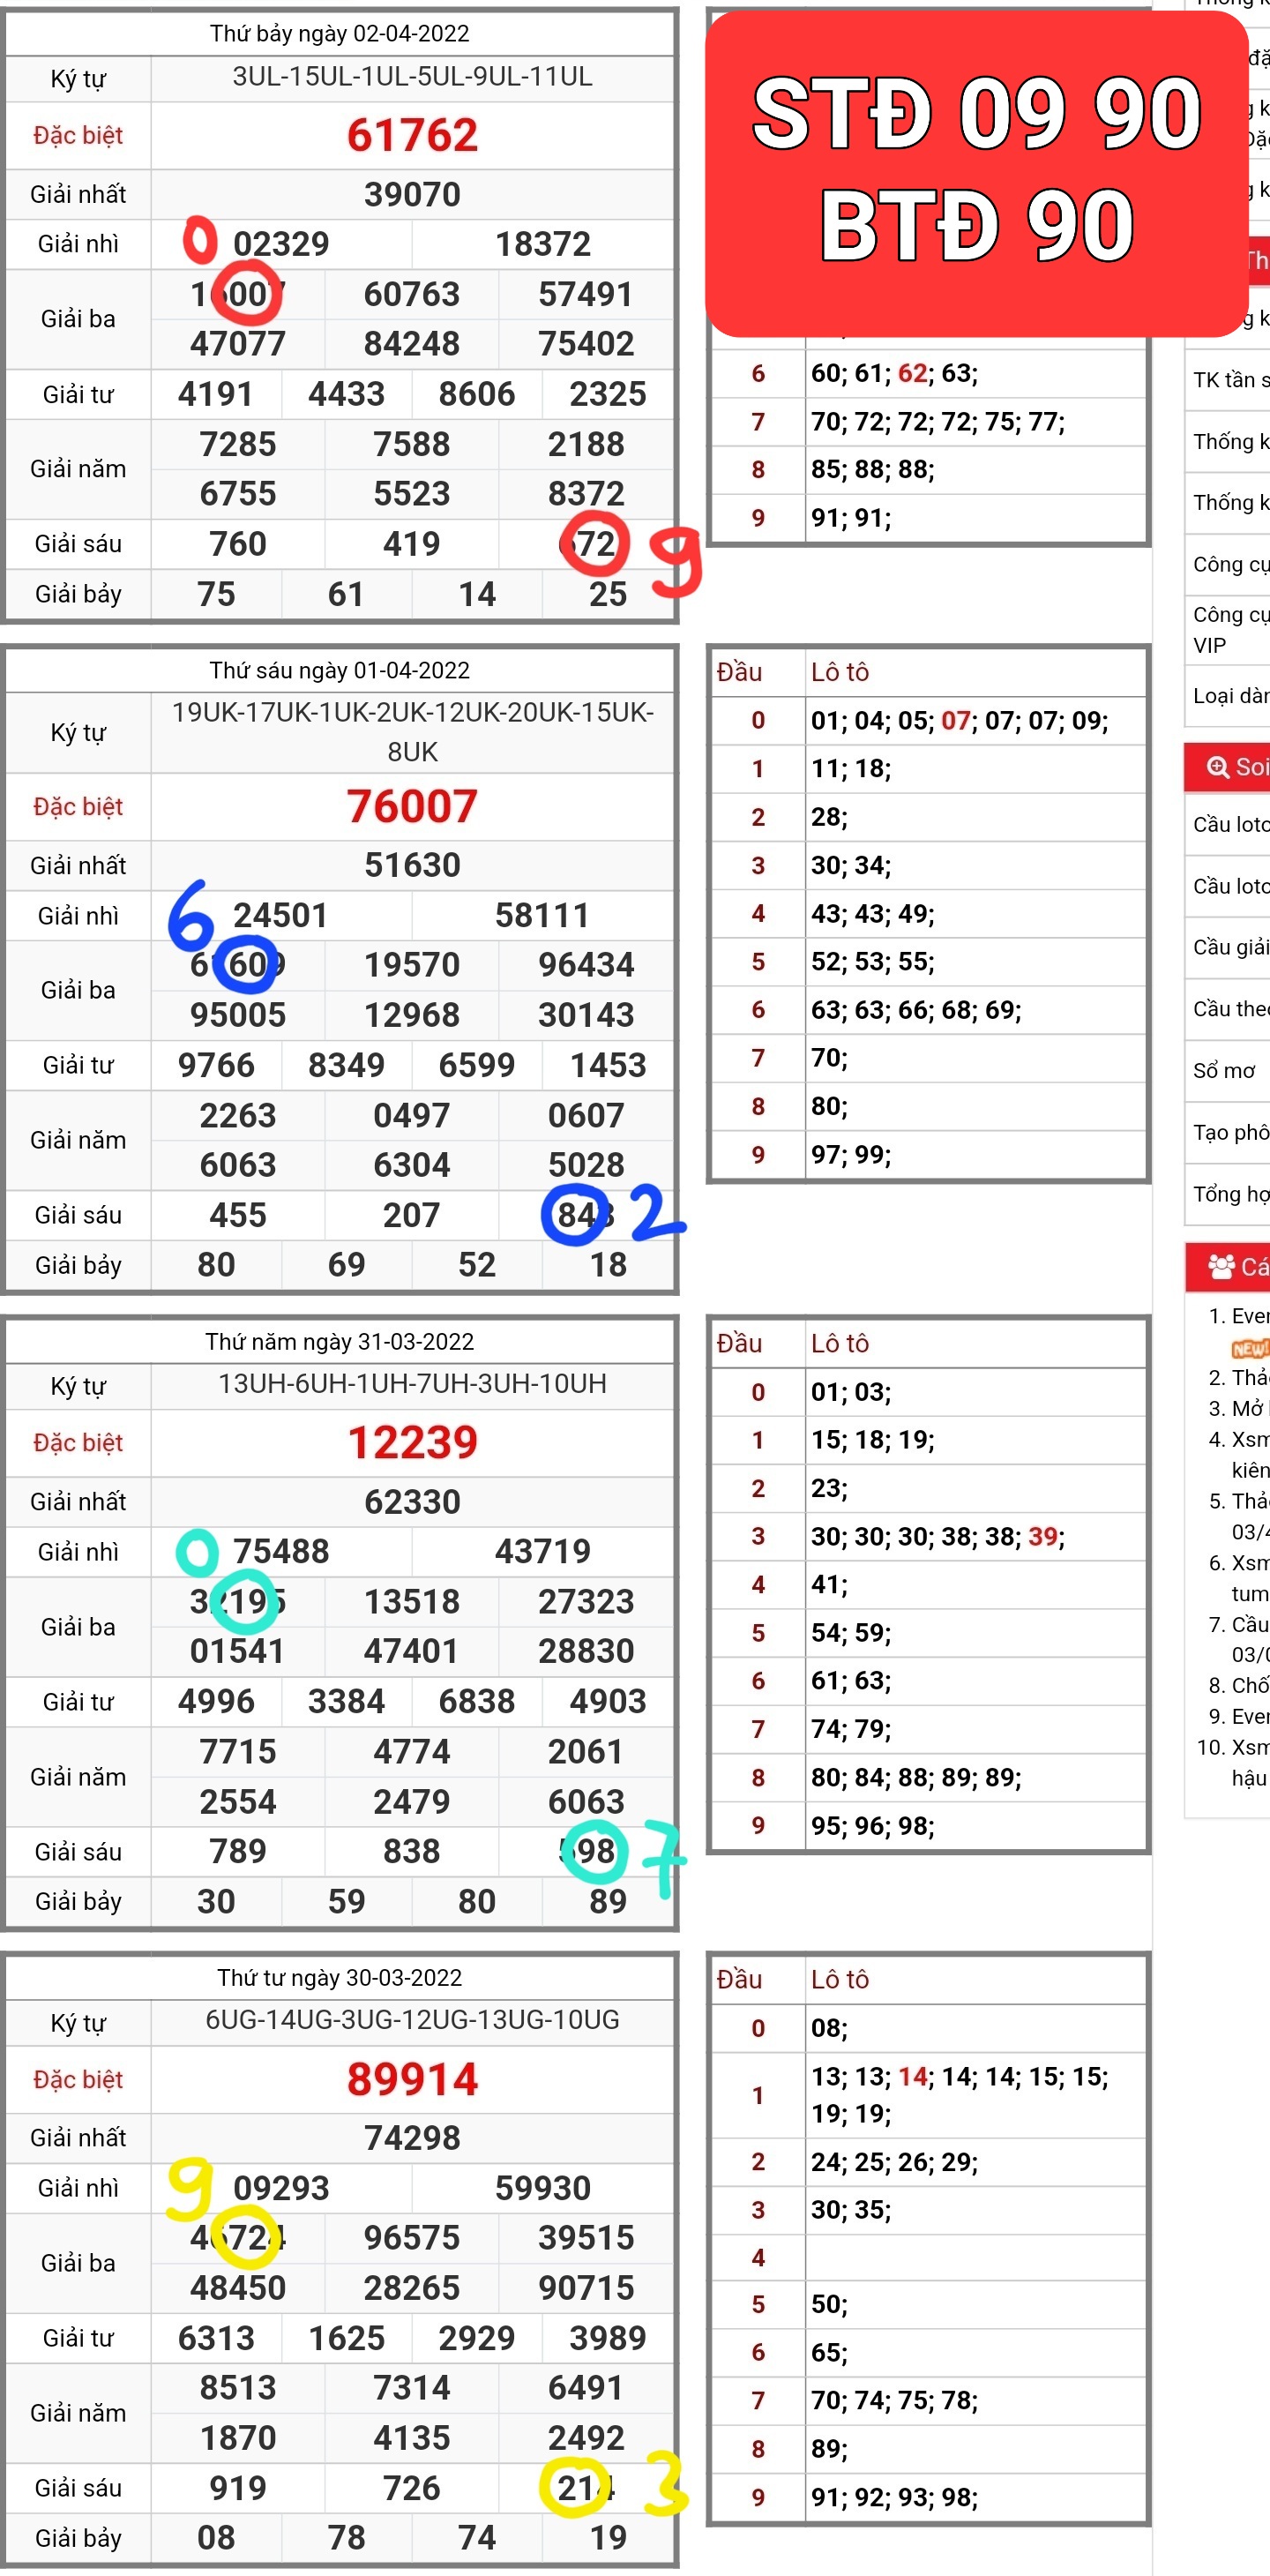Click the first prize value 62330
This screenshot has height=2576, width=1270.
click(x=412, y=1501)
